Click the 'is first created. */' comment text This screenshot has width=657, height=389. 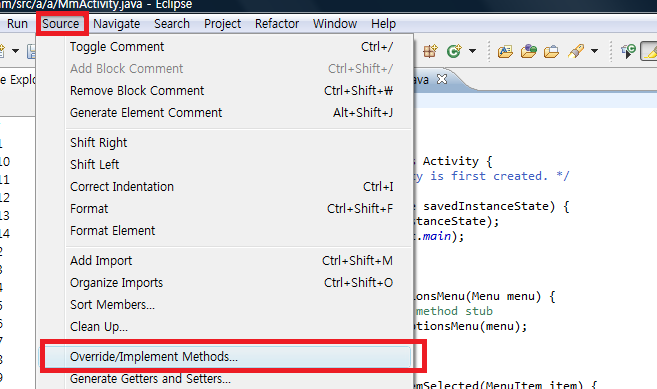pos(499,176)
